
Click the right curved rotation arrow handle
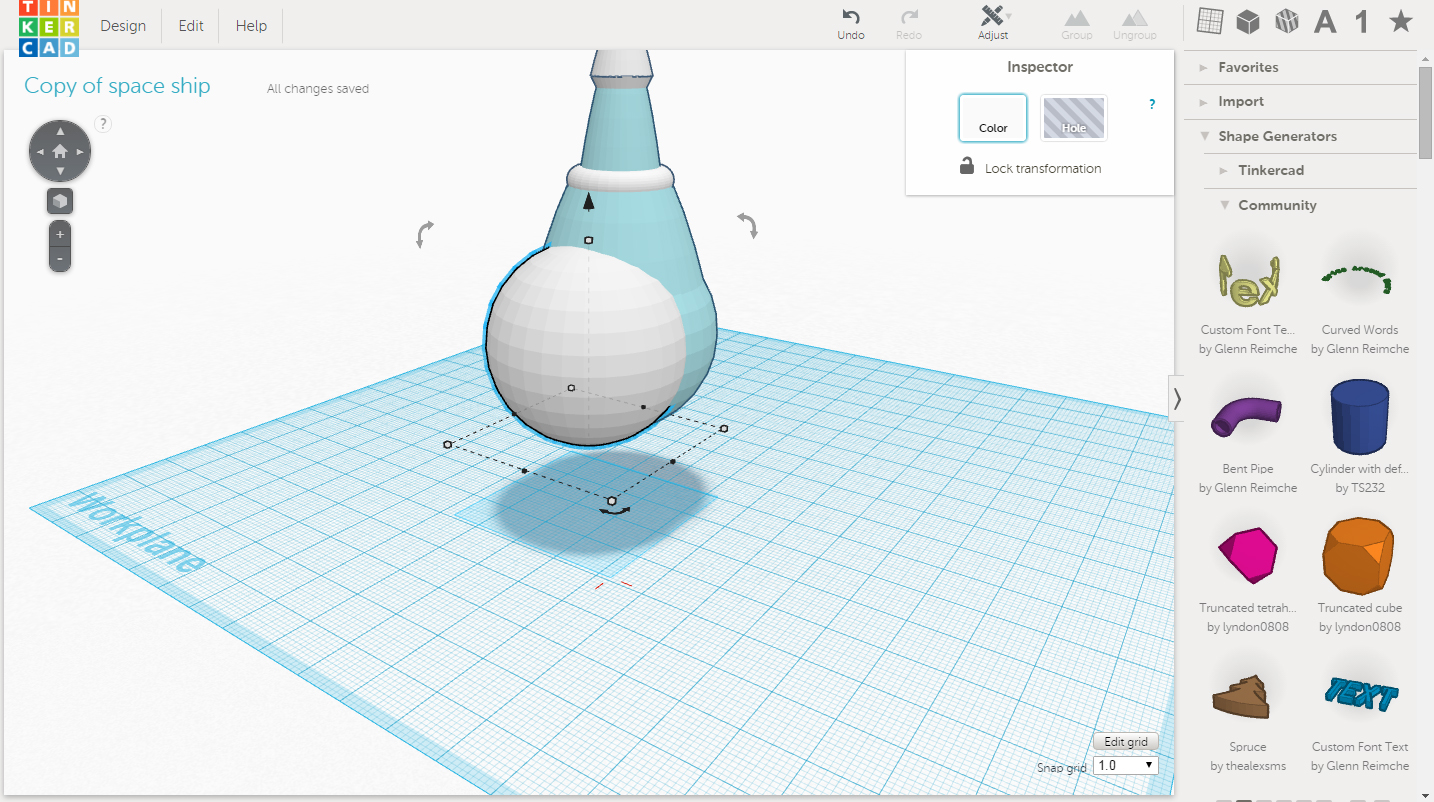pos(748,225)
